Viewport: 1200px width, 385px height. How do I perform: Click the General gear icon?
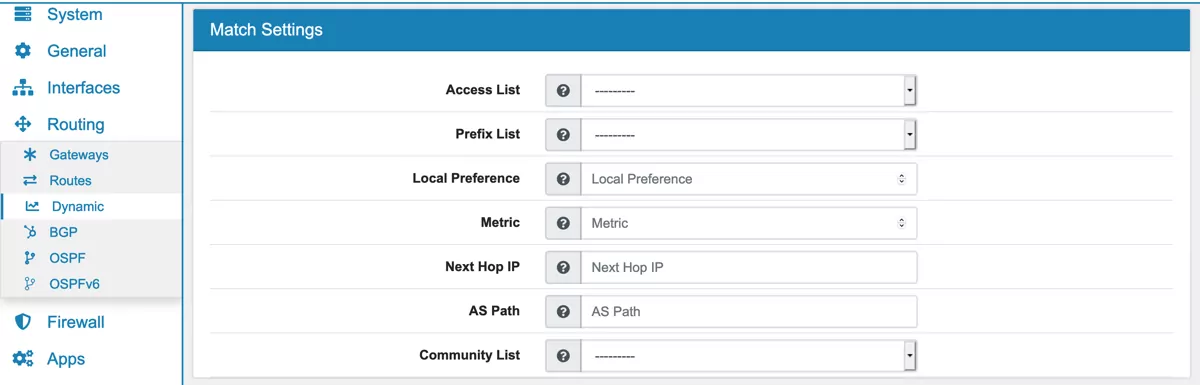pos(22,51)
